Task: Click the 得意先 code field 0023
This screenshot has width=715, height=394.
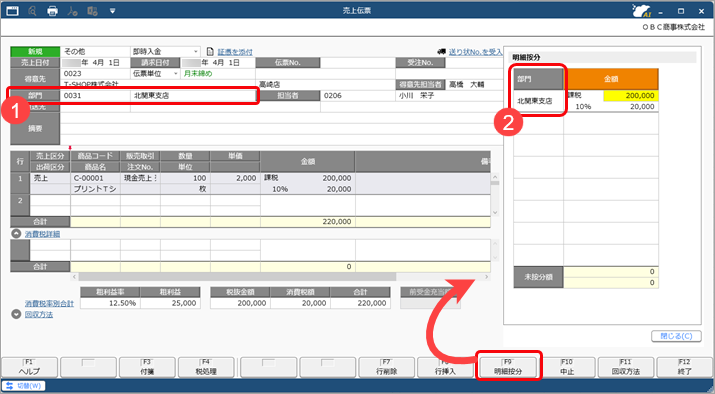Action: coord(95,73)
